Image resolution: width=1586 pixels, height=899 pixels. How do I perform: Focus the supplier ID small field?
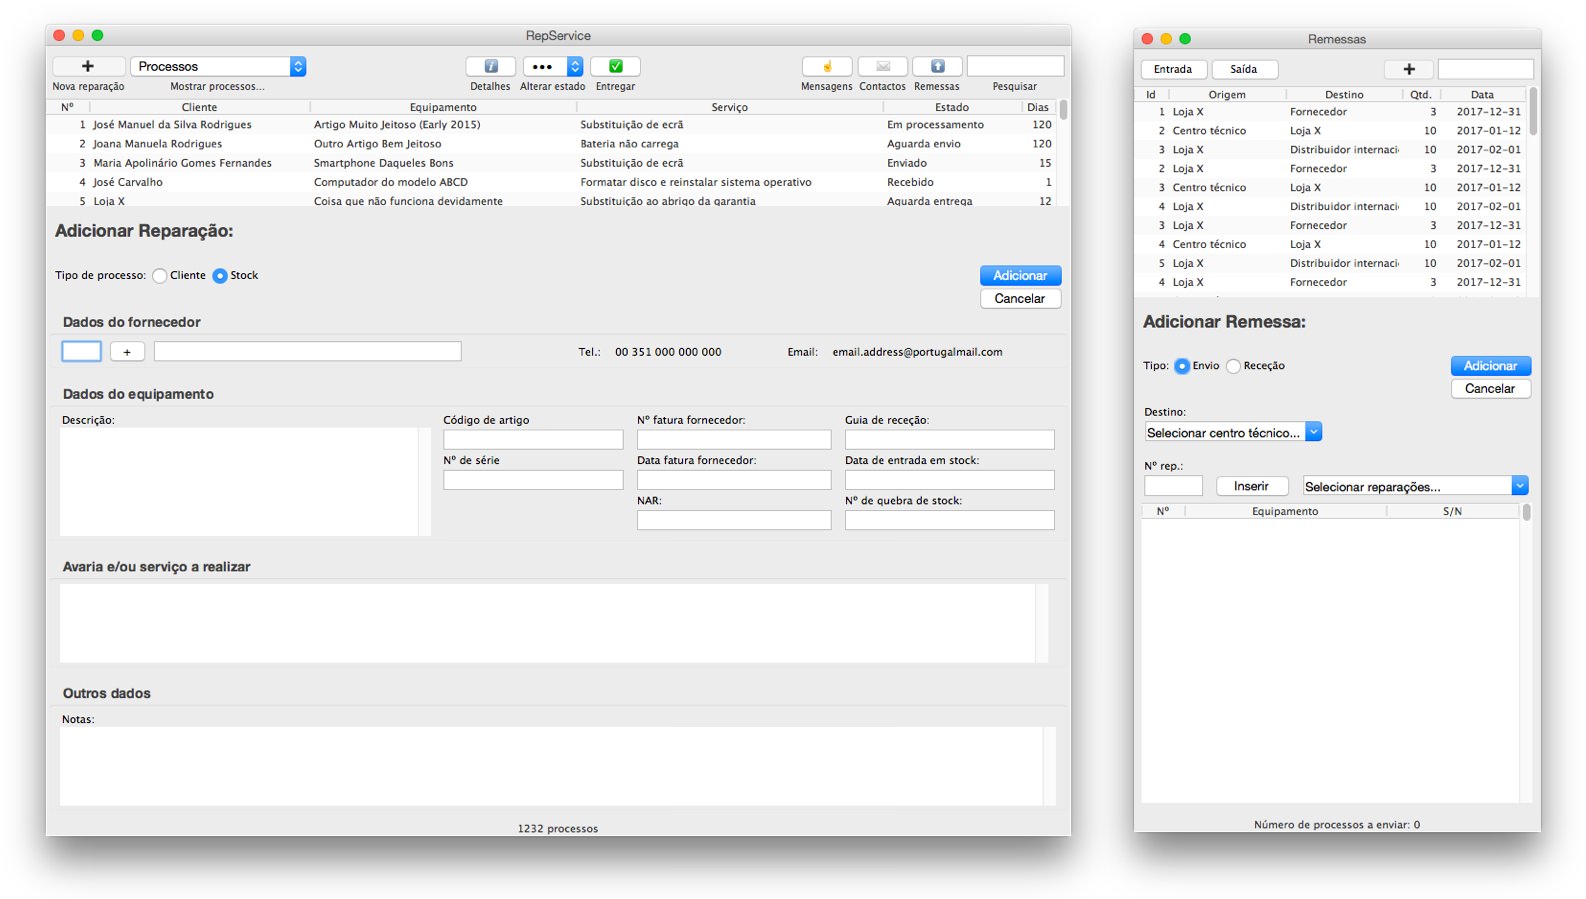(x=82, y=352)
